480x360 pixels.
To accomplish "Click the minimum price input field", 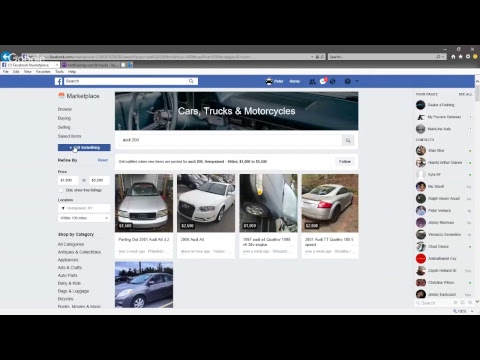I will (68, 180).
